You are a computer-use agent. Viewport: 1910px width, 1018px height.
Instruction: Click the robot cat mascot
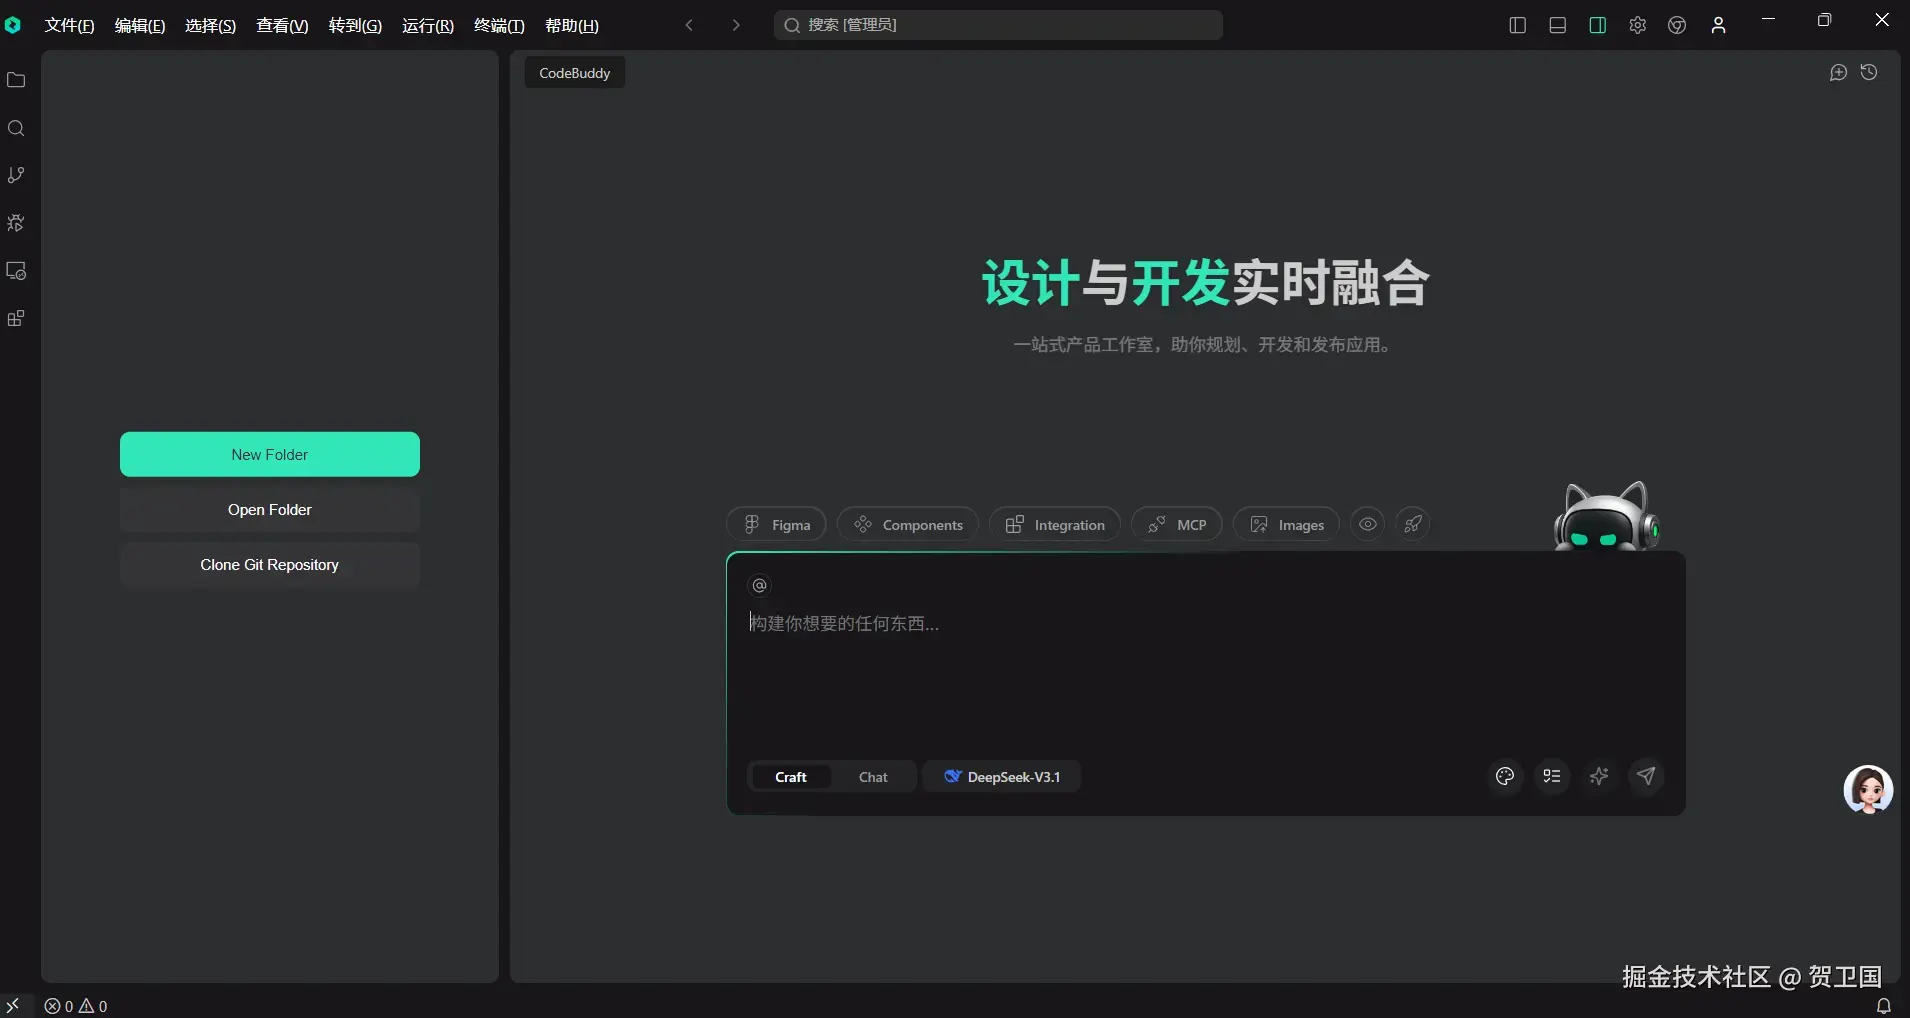tap(1605, 516)
